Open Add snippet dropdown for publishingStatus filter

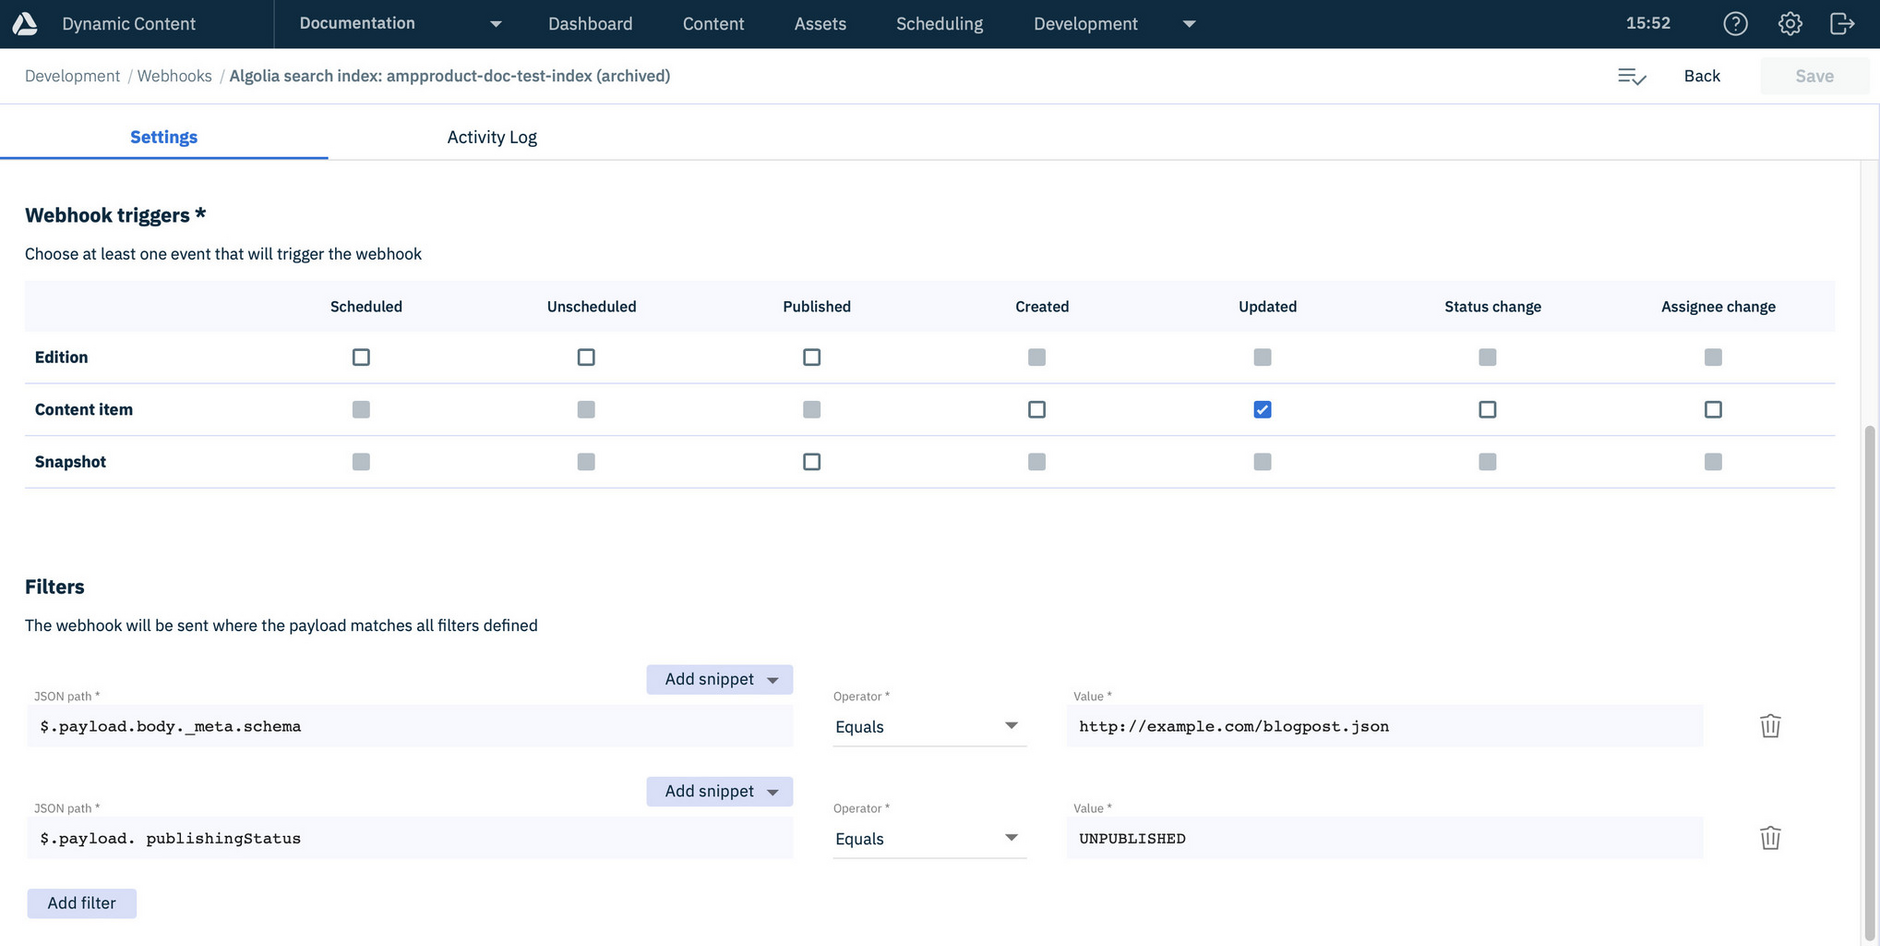tap(720, 791)
